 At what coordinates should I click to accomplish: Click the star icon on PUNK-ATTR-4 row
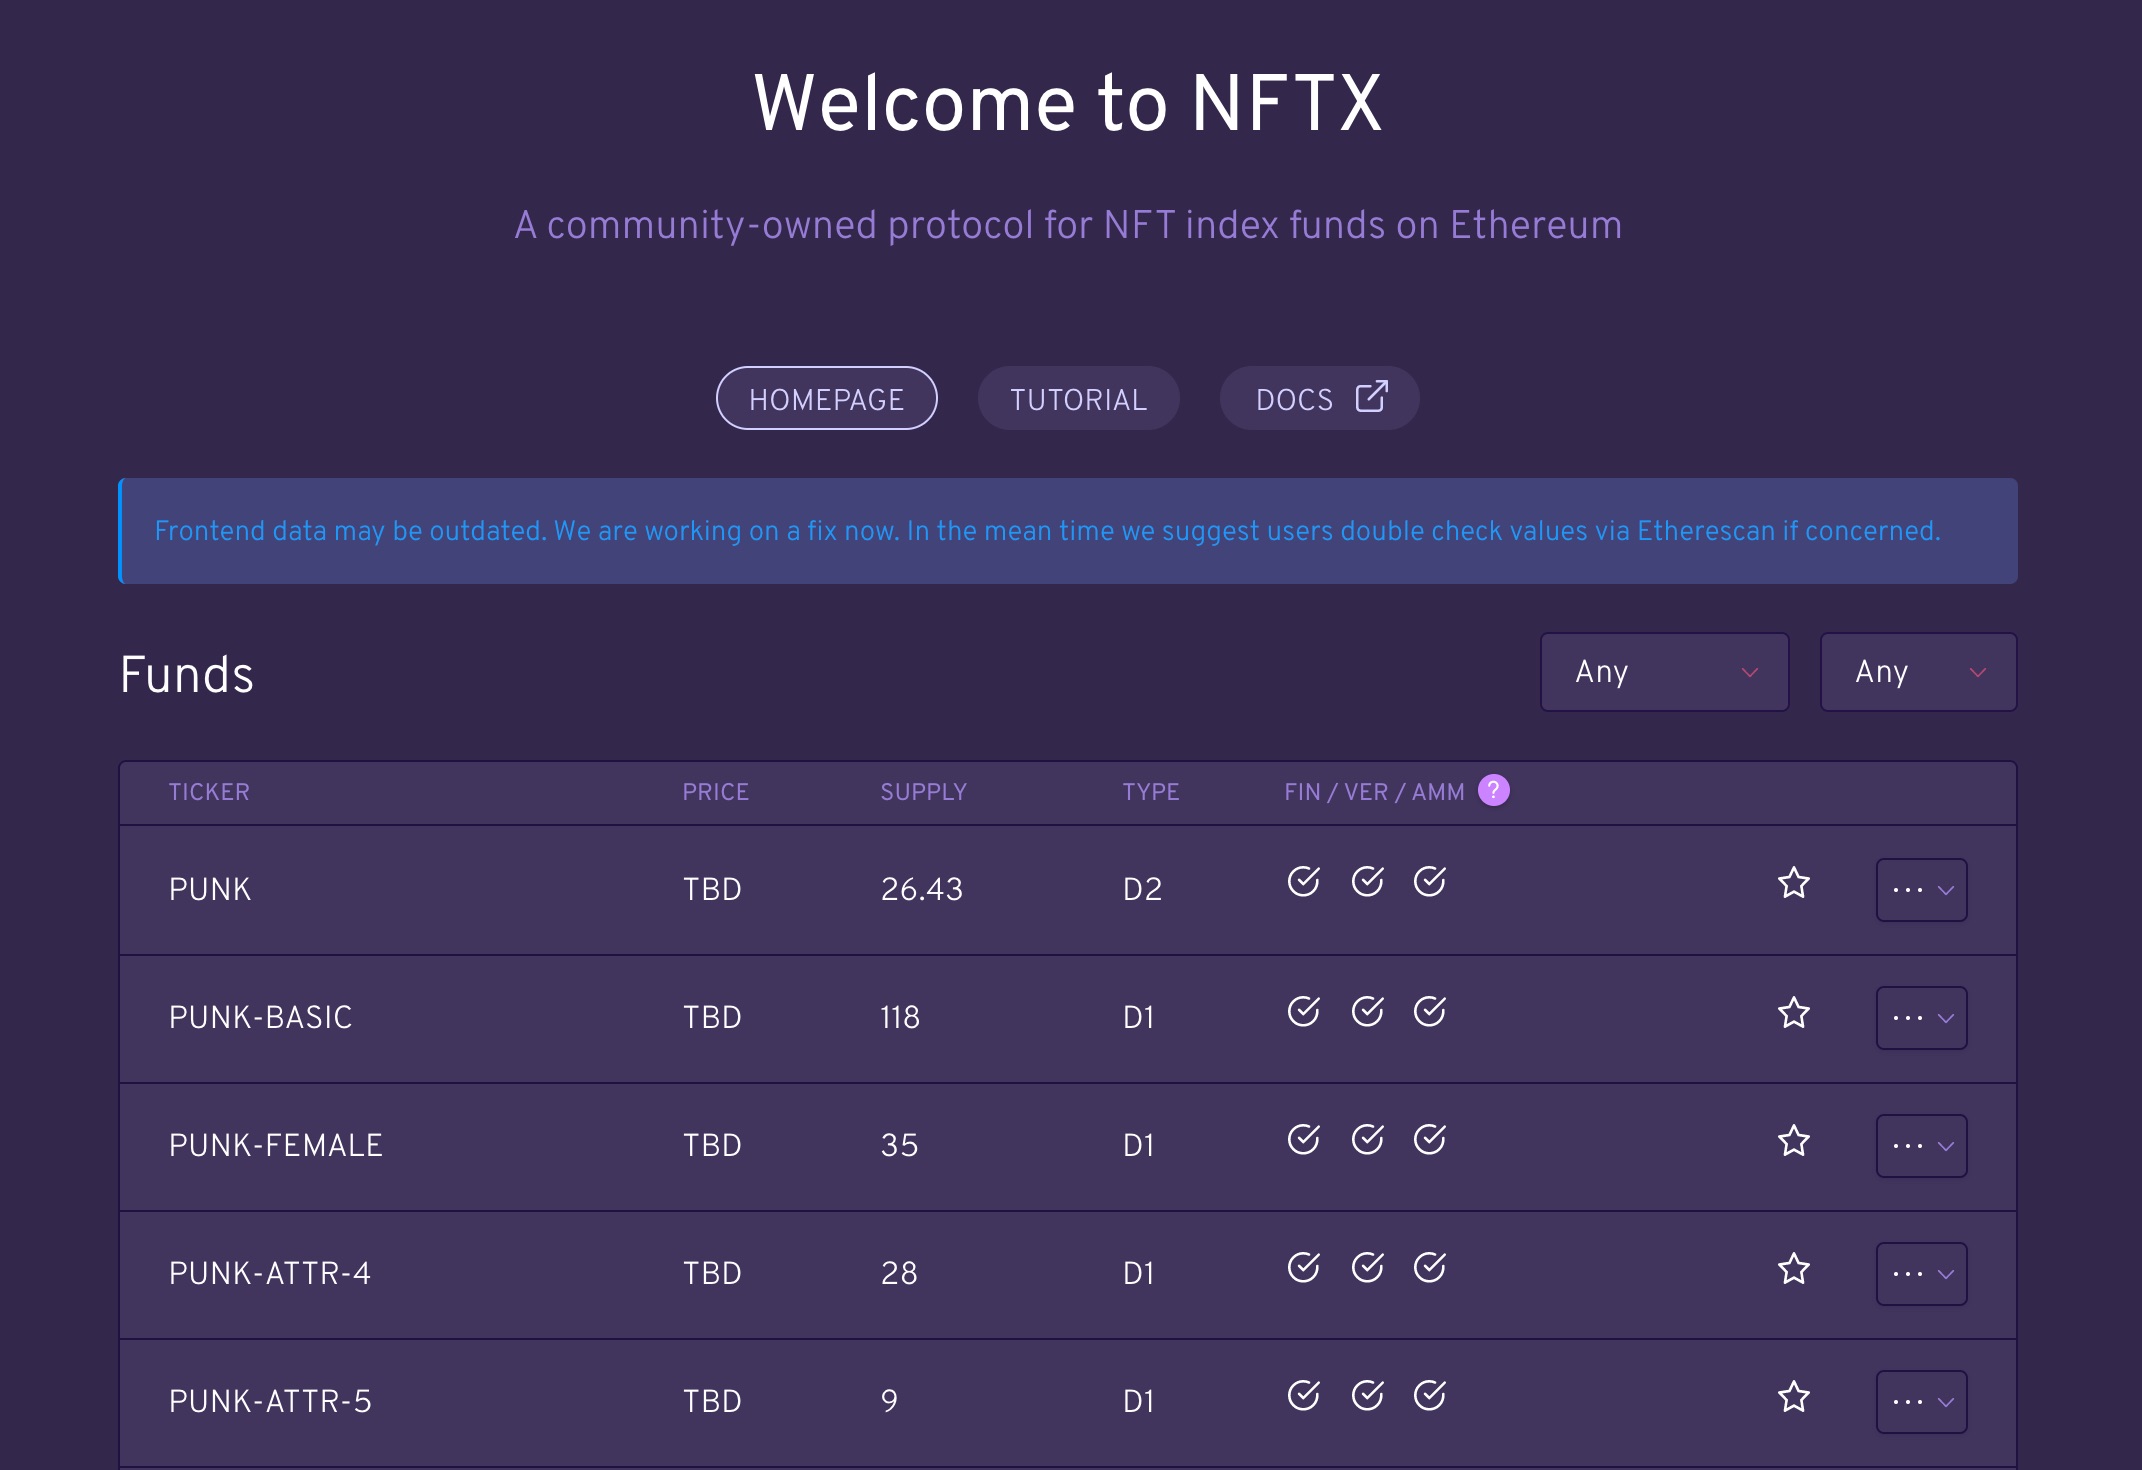tap(1793, 1269)
